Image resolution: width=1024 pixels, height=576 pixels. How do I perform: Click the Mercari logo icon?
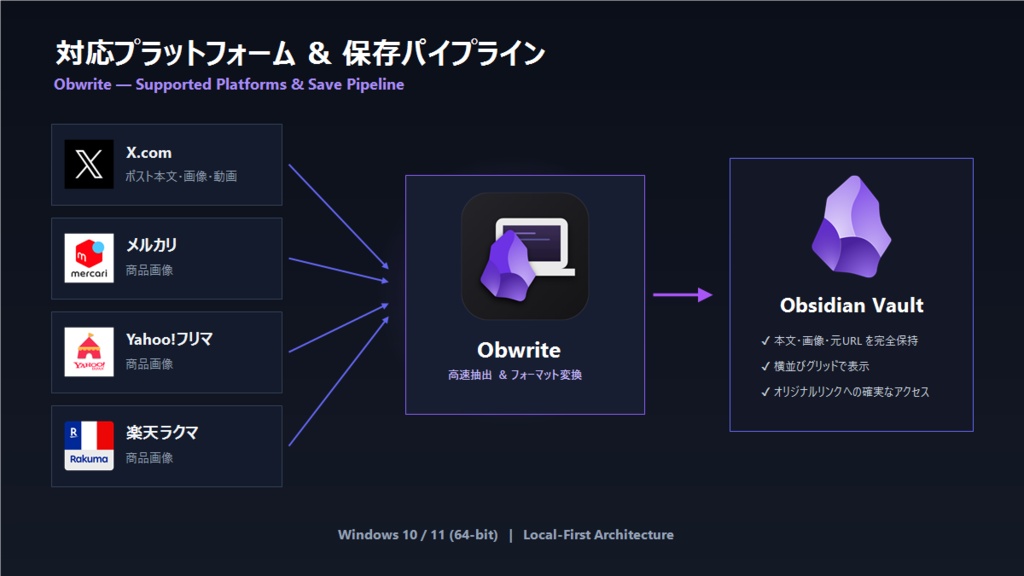[x=89, y=258]
